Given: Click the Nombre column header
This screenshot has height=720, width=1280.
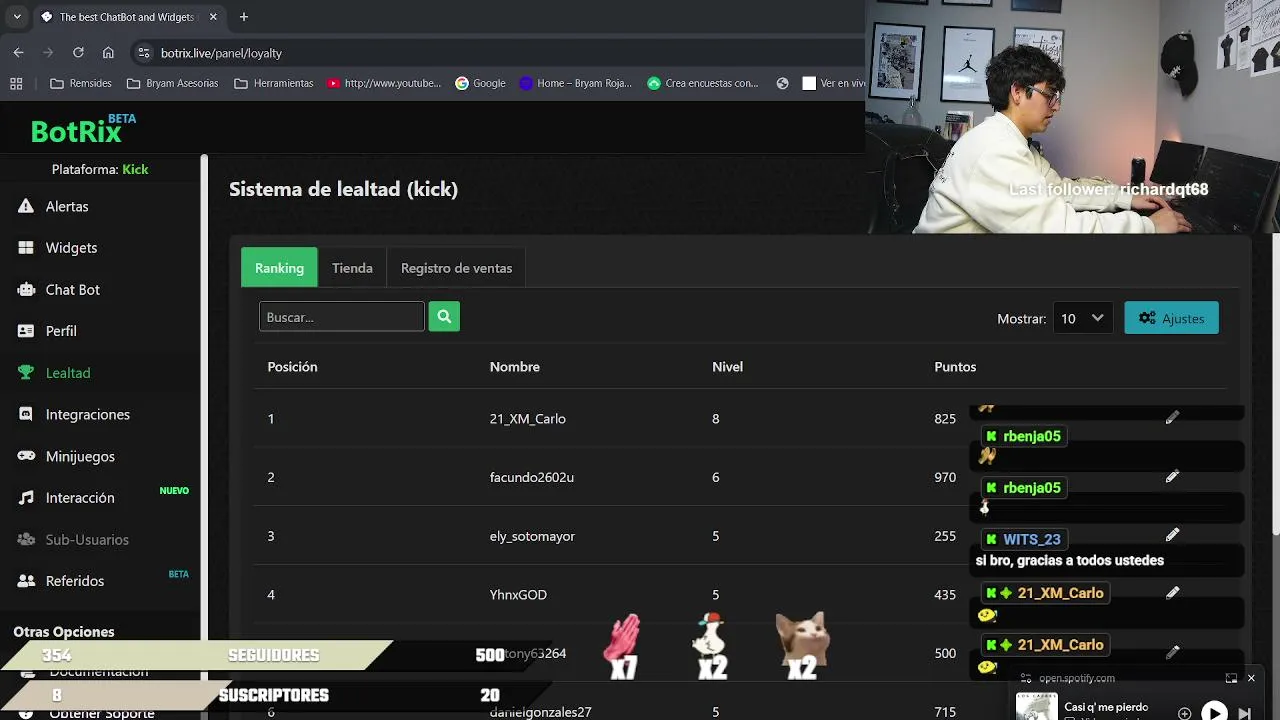Looking at the screenshot, I should (x=514, y=367).
